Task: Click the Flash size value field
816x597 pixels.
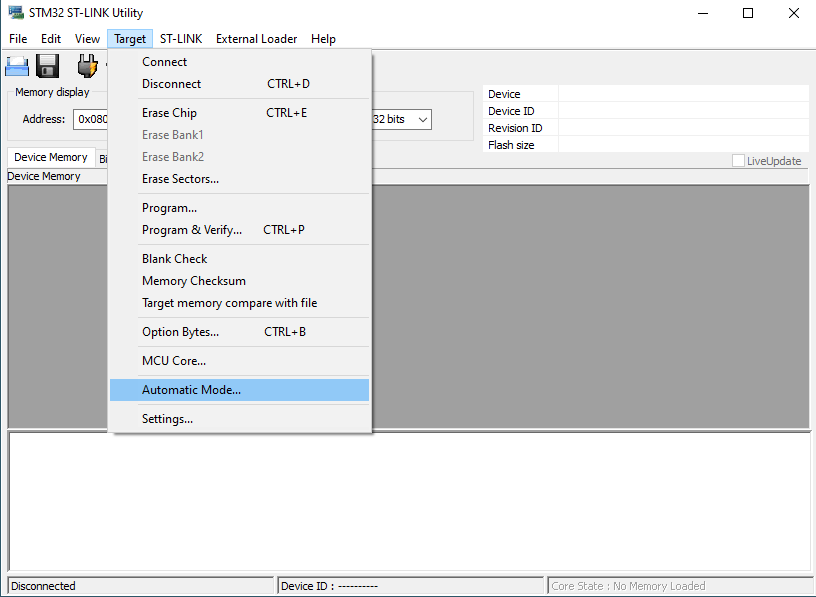Action: (683, 145)
